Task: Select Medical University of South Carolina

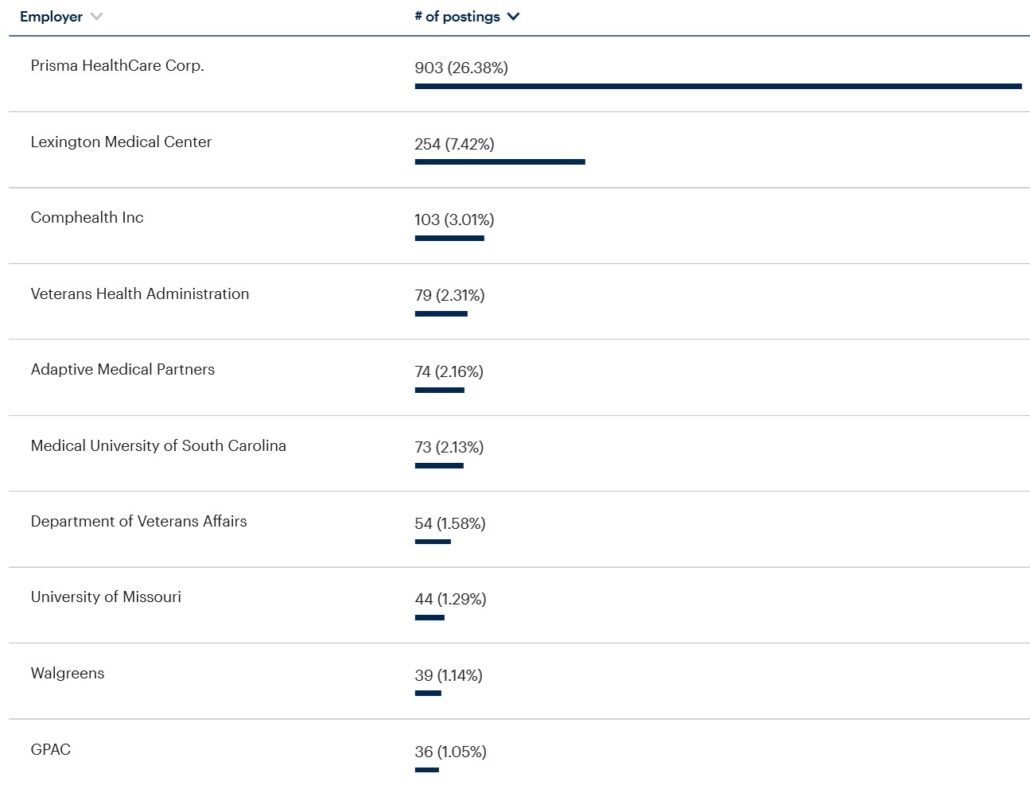Action: coord(158,445)
